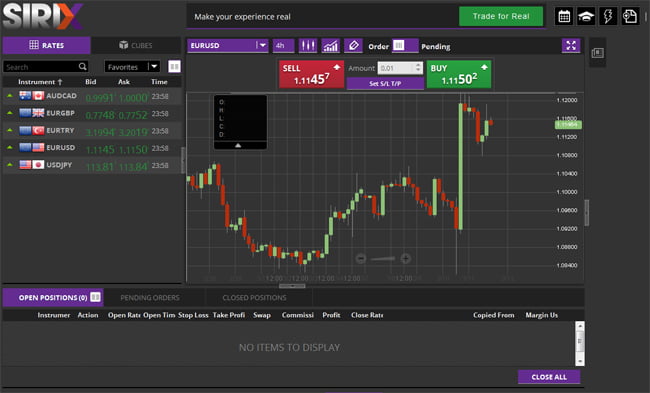This screenshot has width=650, height=393.
Task: Open the chart type candlestick icon
Action: click(x=308, y=46)
